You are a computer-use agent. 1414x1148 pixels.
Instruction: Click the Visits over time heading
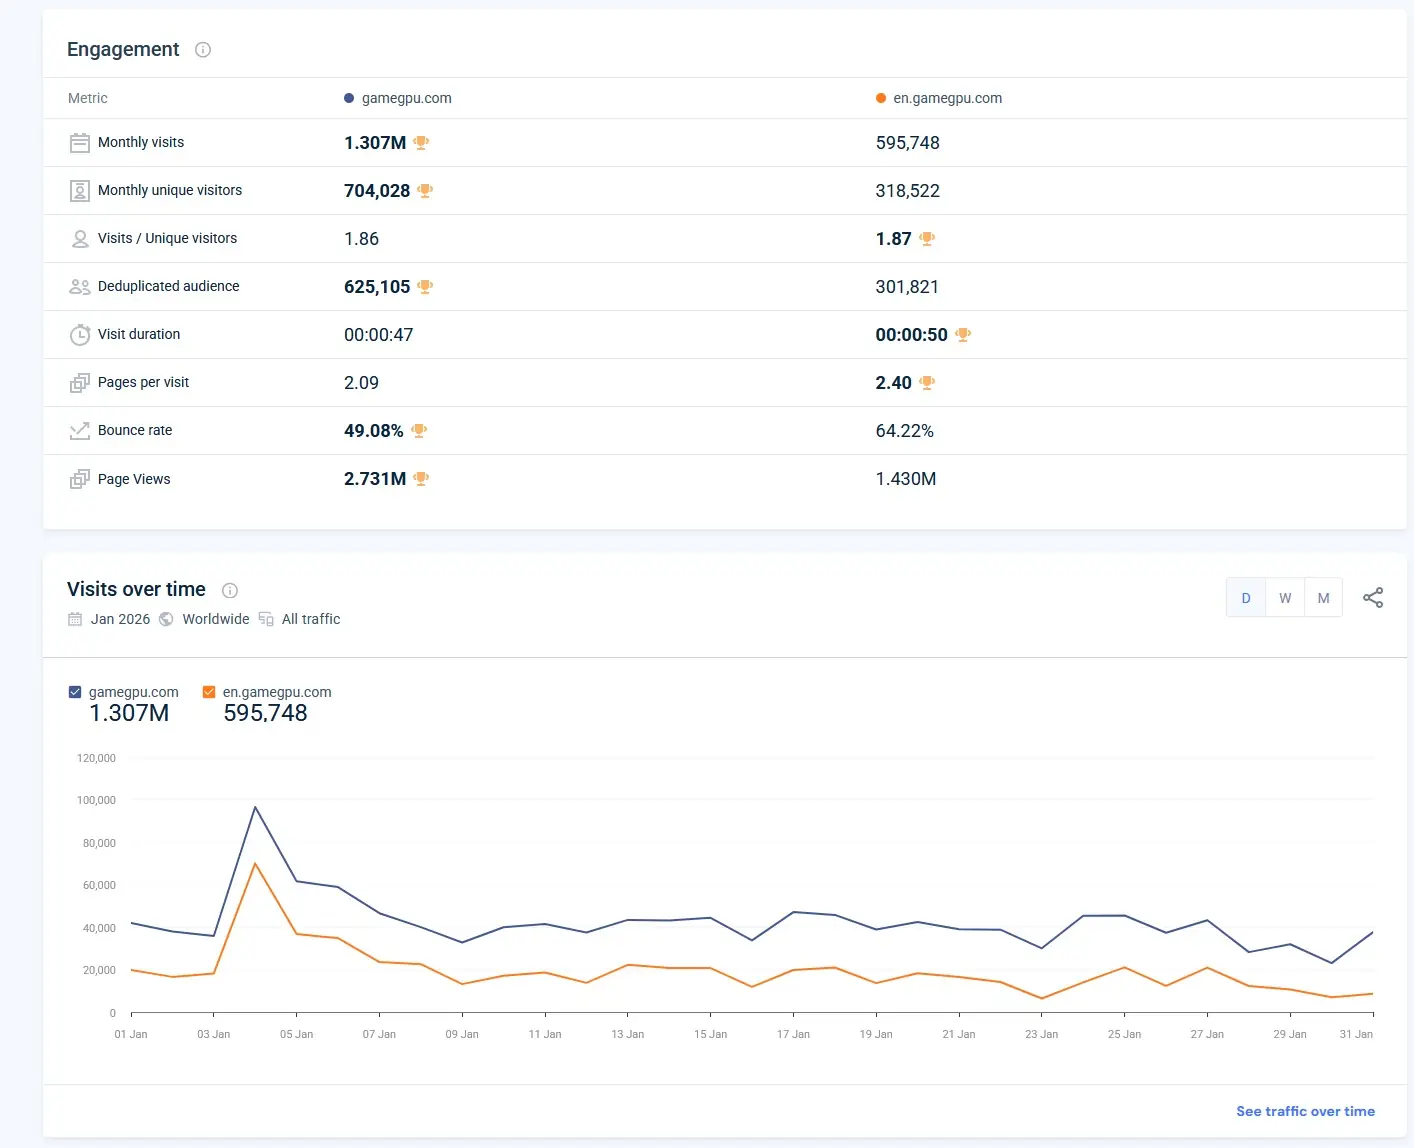click(x=136, y=589)
